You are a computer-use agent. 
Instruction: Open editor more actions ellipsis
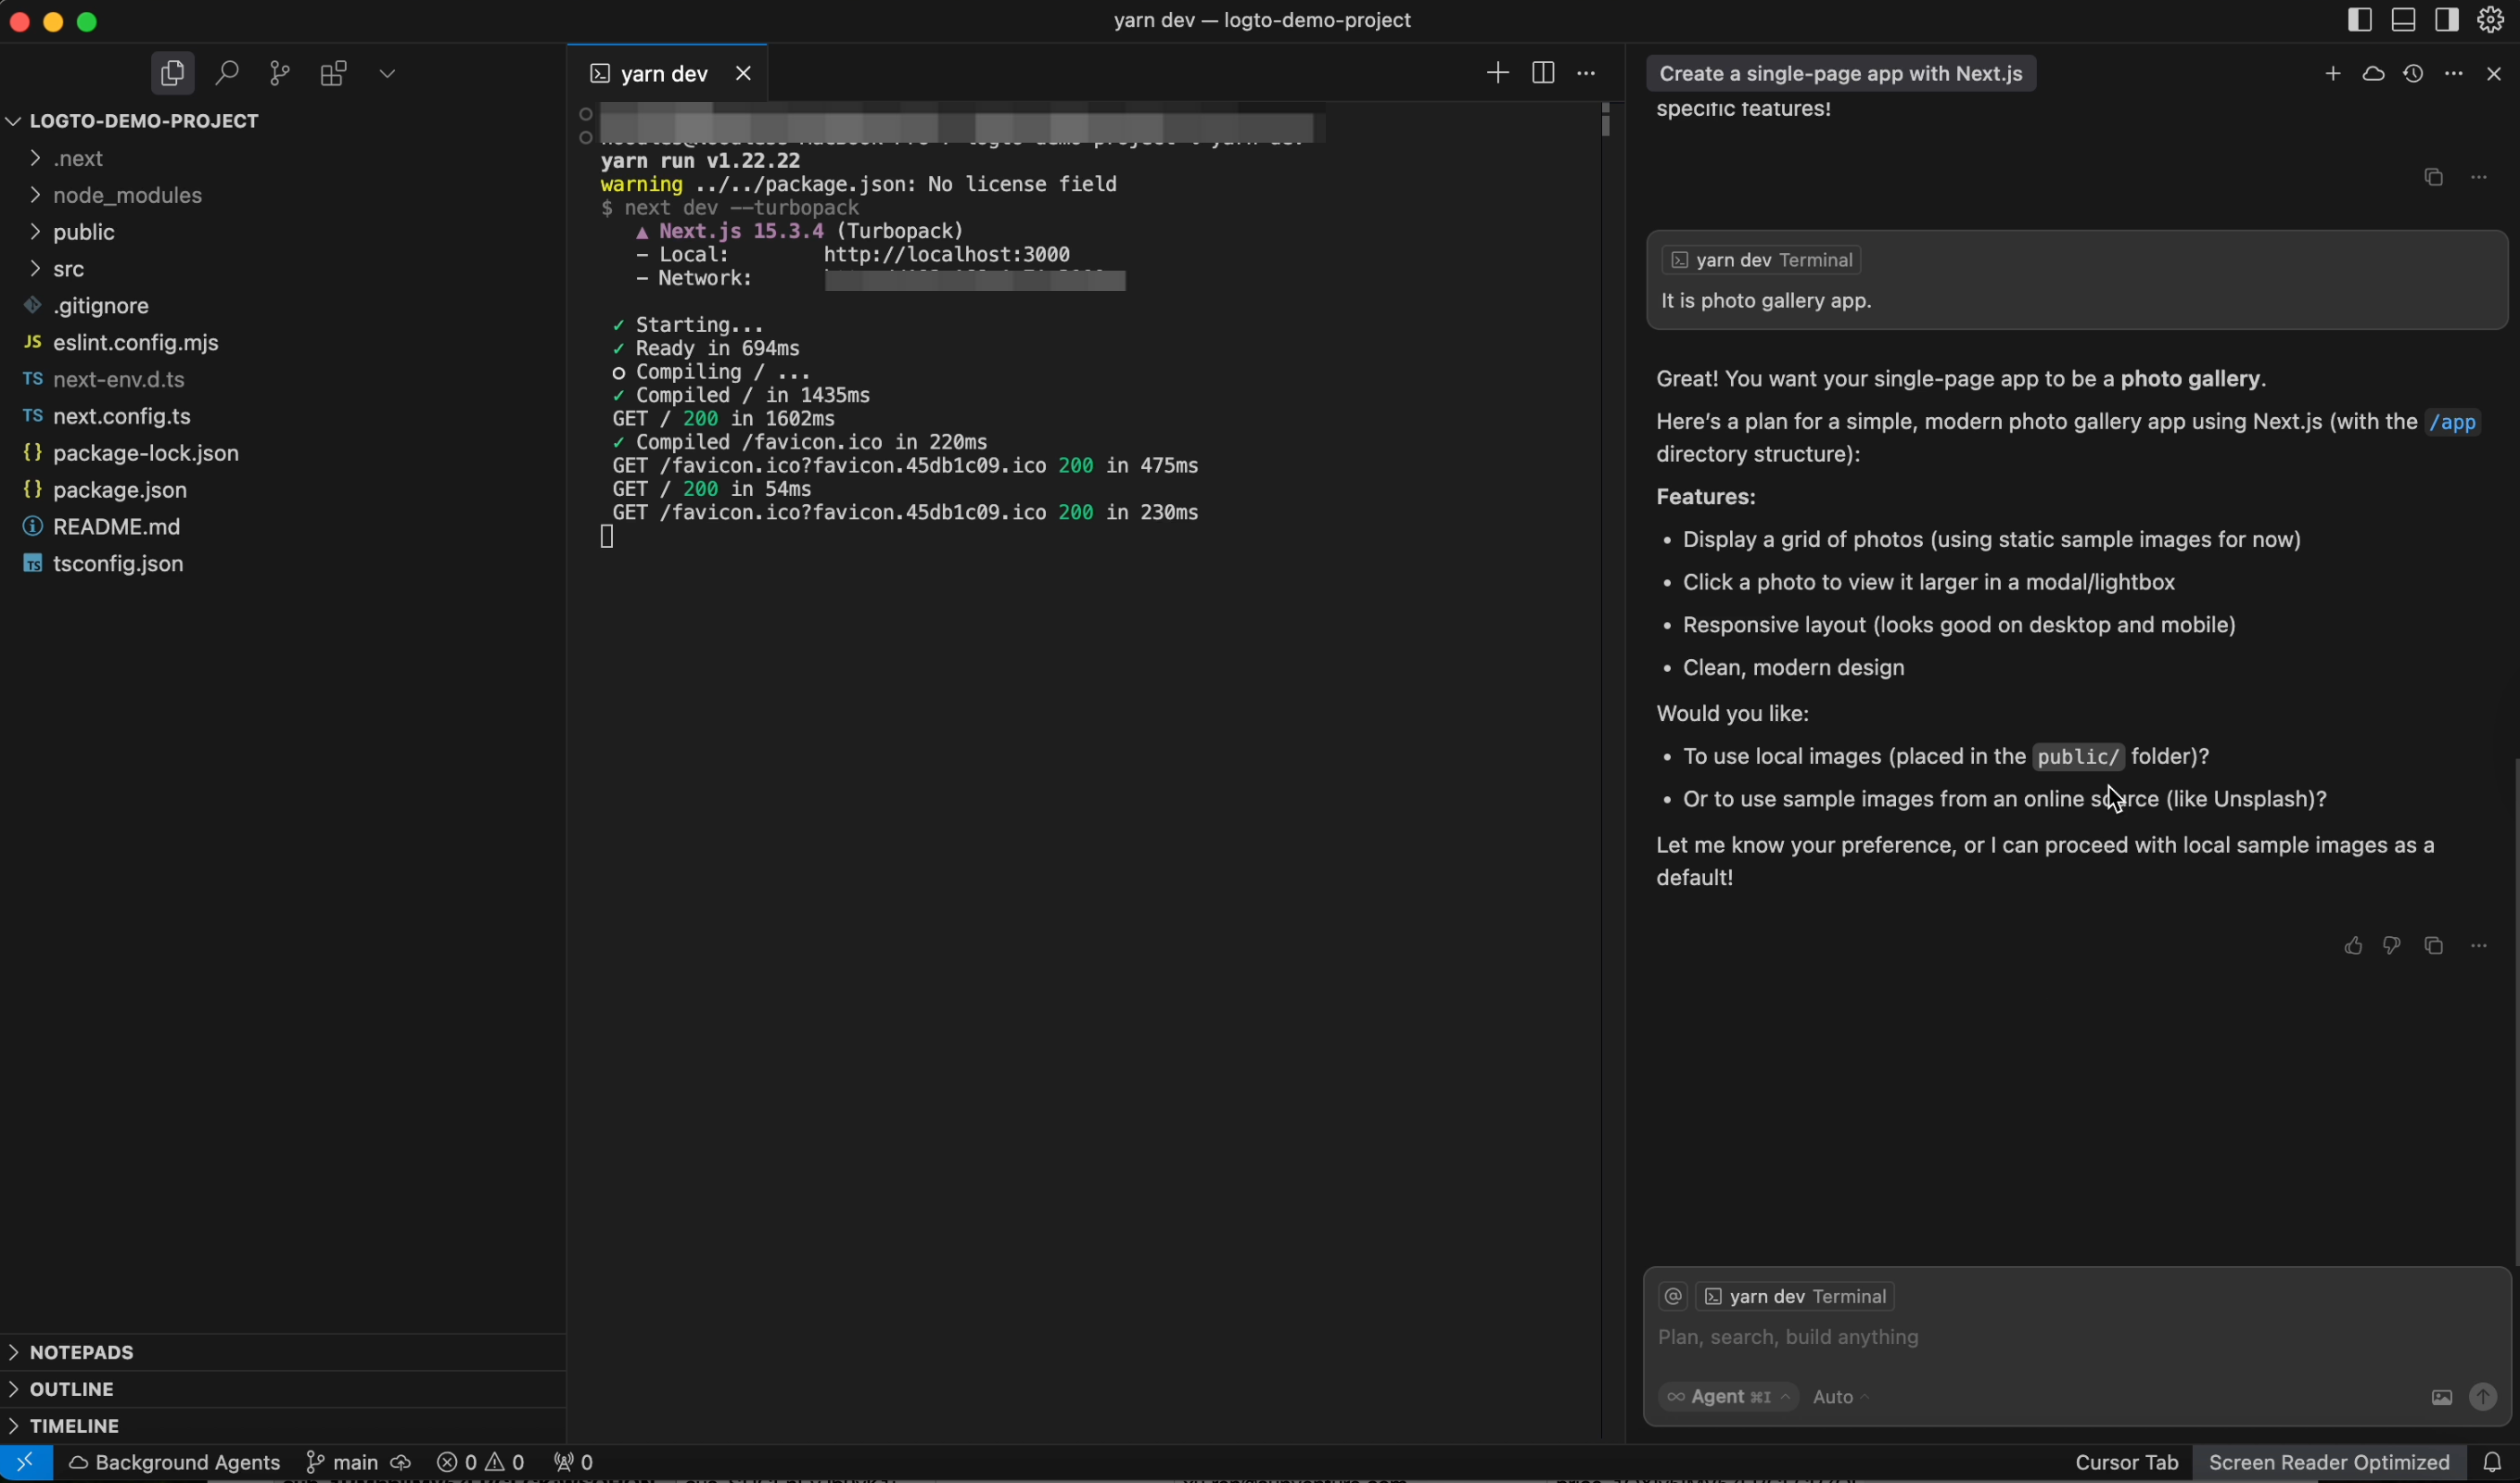(x=1587, y=73)
